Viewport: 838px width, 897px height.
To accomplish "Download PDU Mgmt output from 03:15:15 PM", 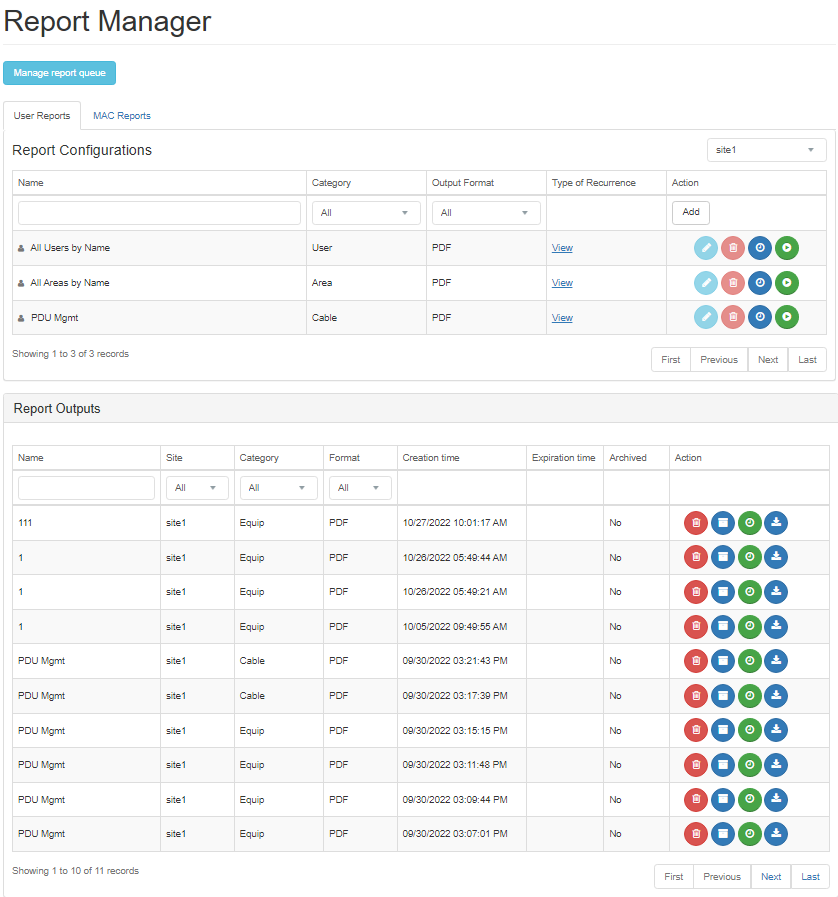I will pyautogui.click(x=776, y=731).
